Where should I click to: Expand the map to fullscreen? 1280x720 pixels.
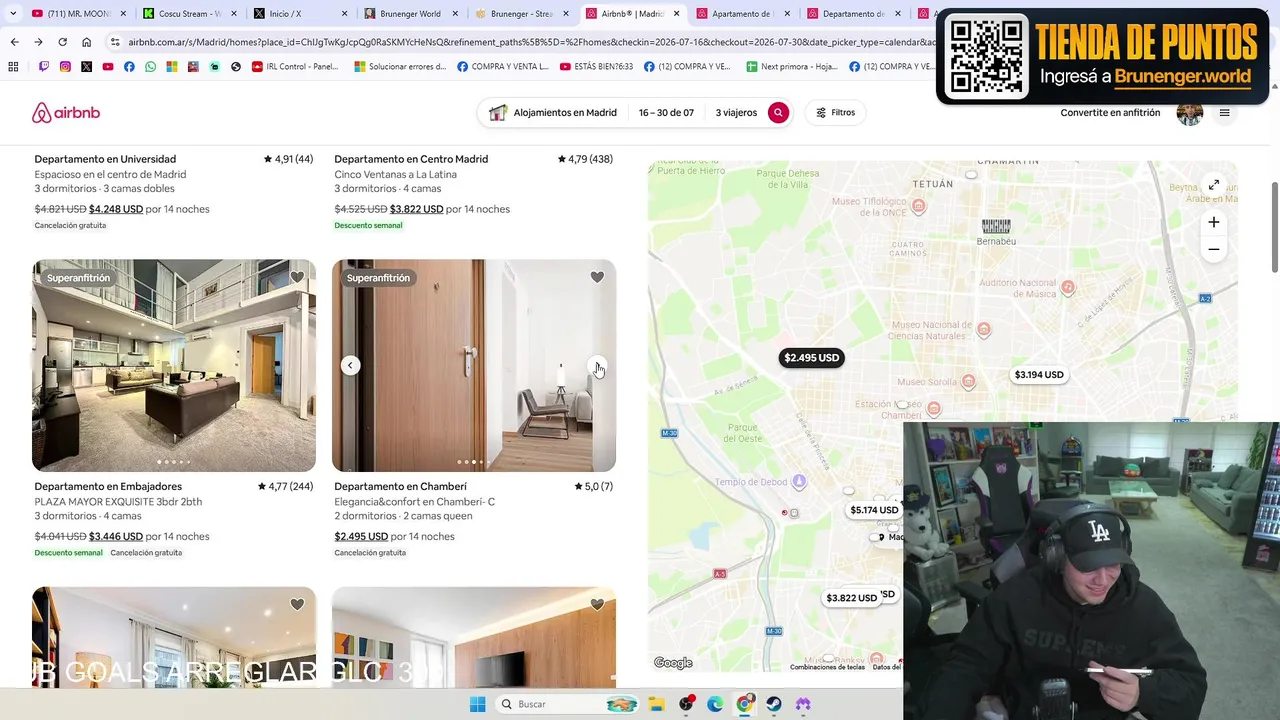(x=1213, y=185)
